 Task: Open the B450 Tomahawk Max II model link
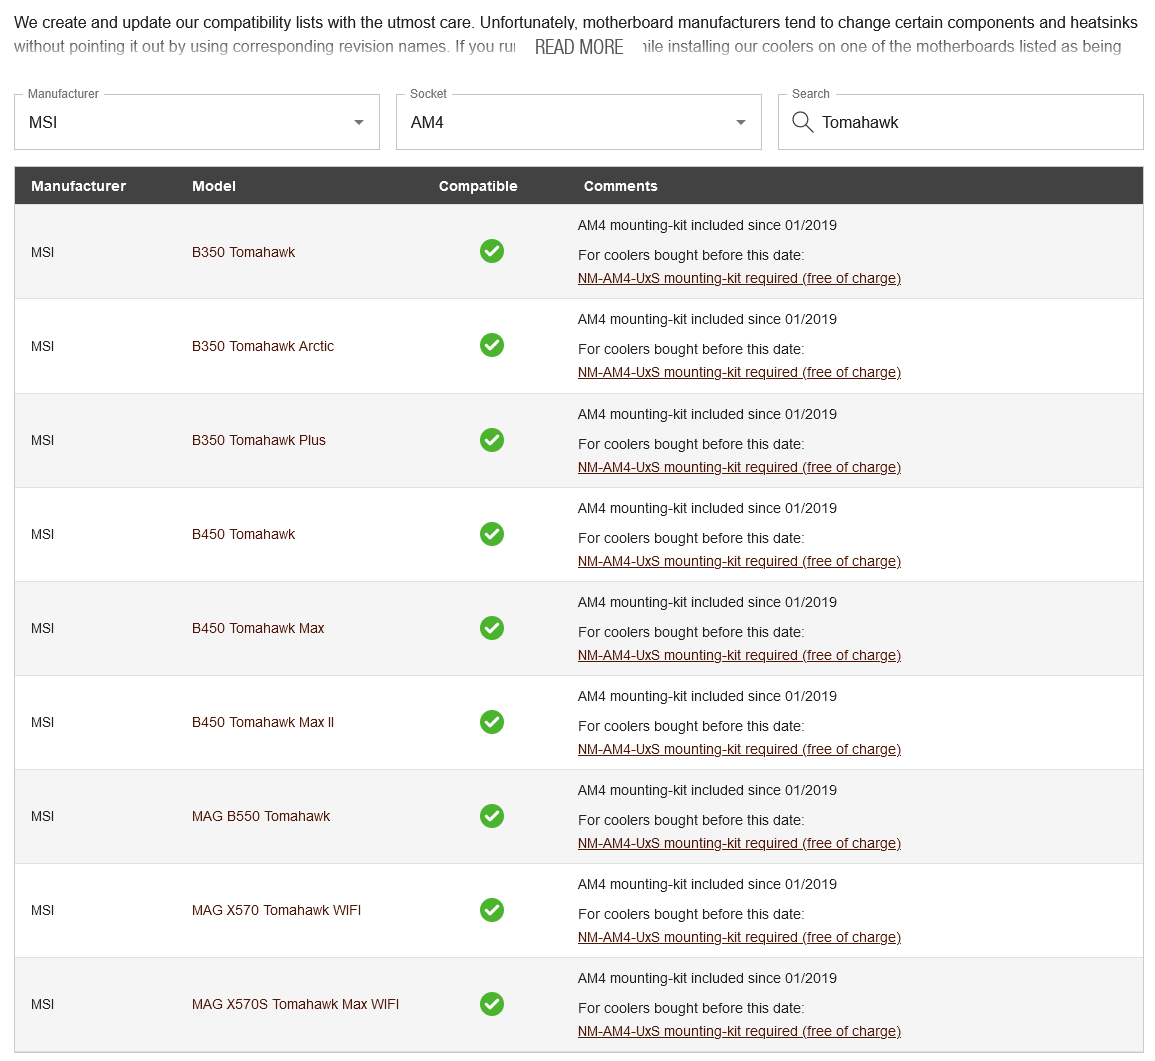263,722
